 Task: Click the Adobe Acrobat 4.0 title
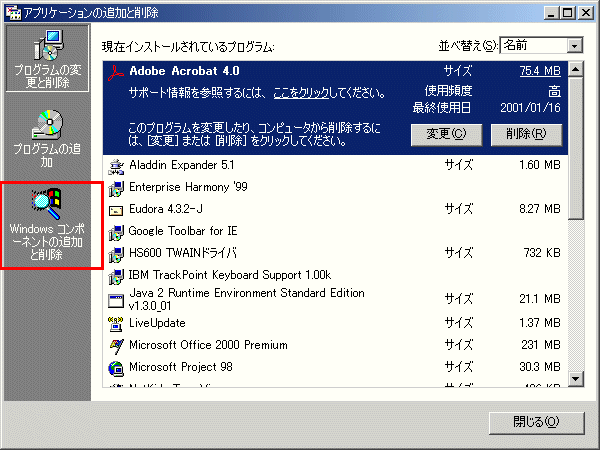[x=184, y=71]
